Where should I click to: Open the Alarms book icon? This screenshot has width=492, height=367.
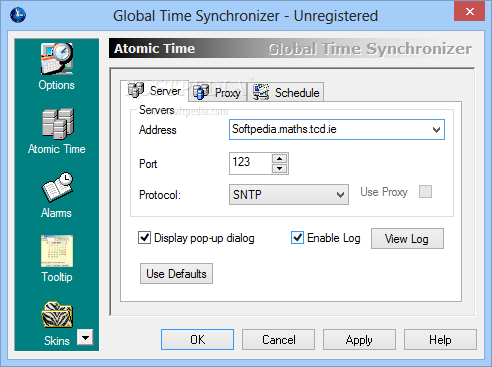[57, 187]
